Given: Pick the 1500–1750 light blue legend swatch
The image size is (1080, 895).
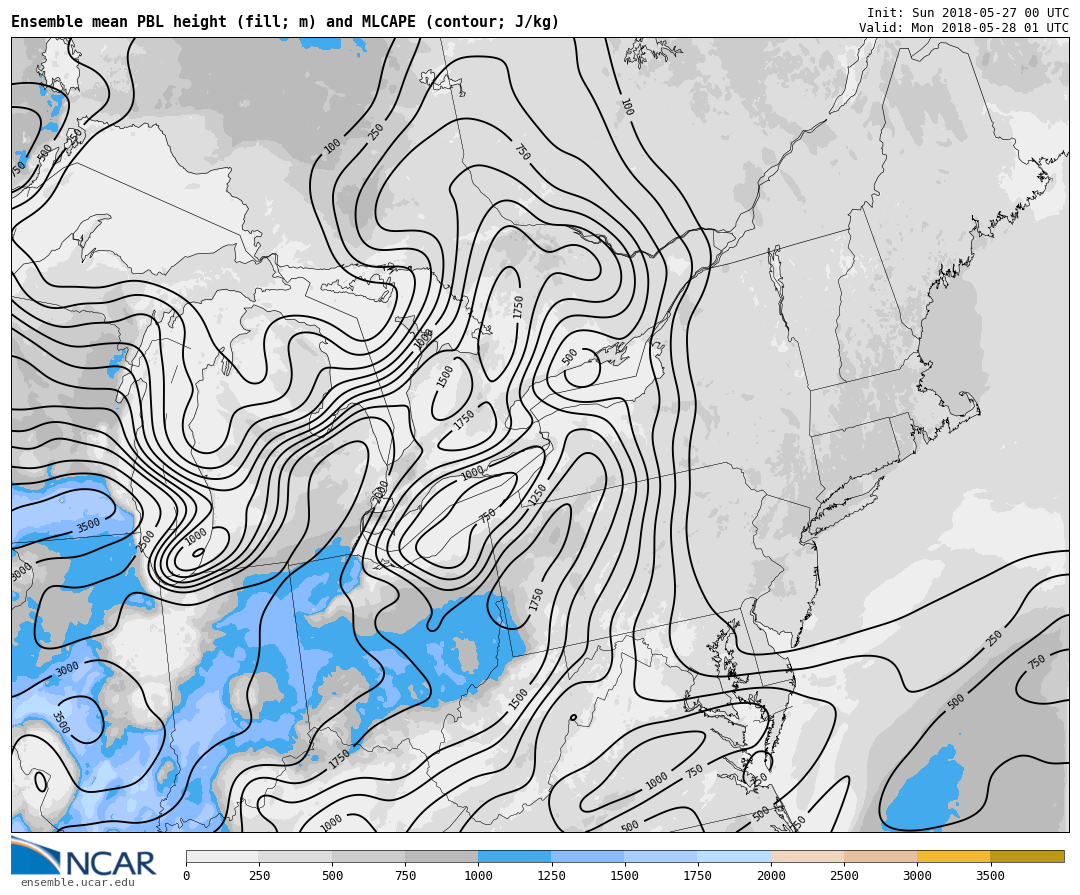Looking at the screenshot, I should tap(661, 856).
